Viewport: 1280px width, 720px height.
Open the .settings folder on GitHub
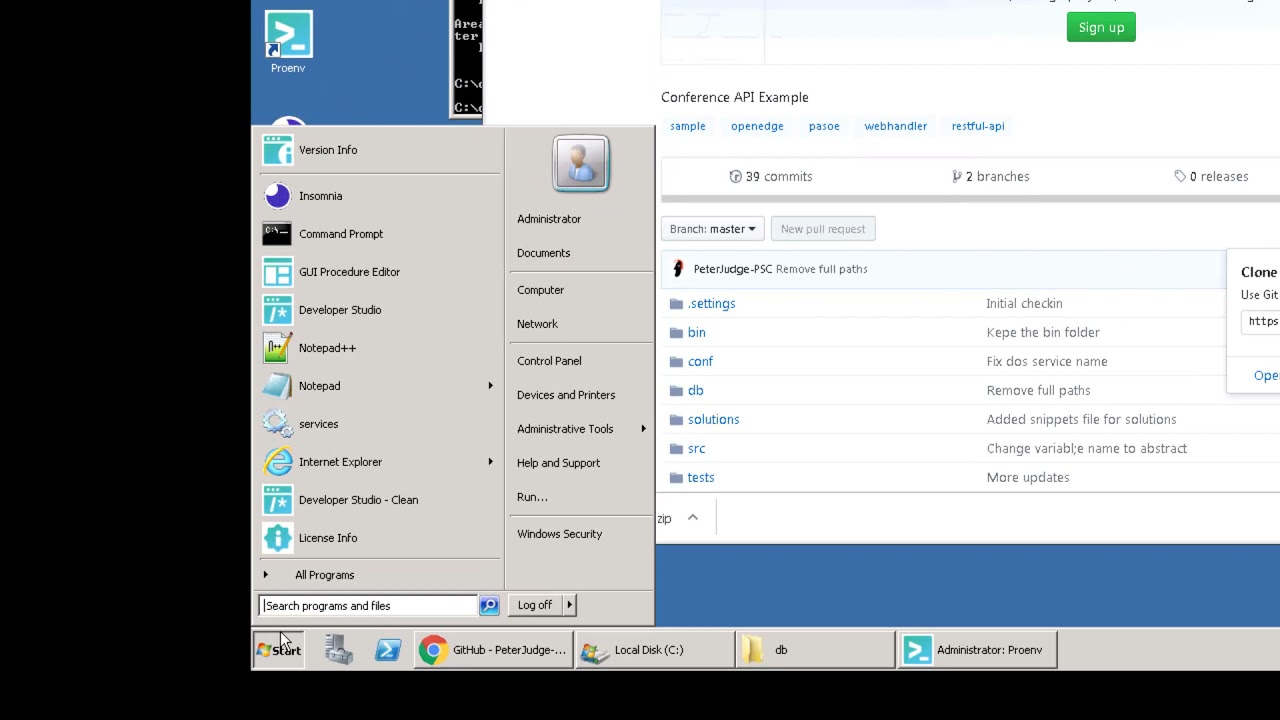click(712, 303)
